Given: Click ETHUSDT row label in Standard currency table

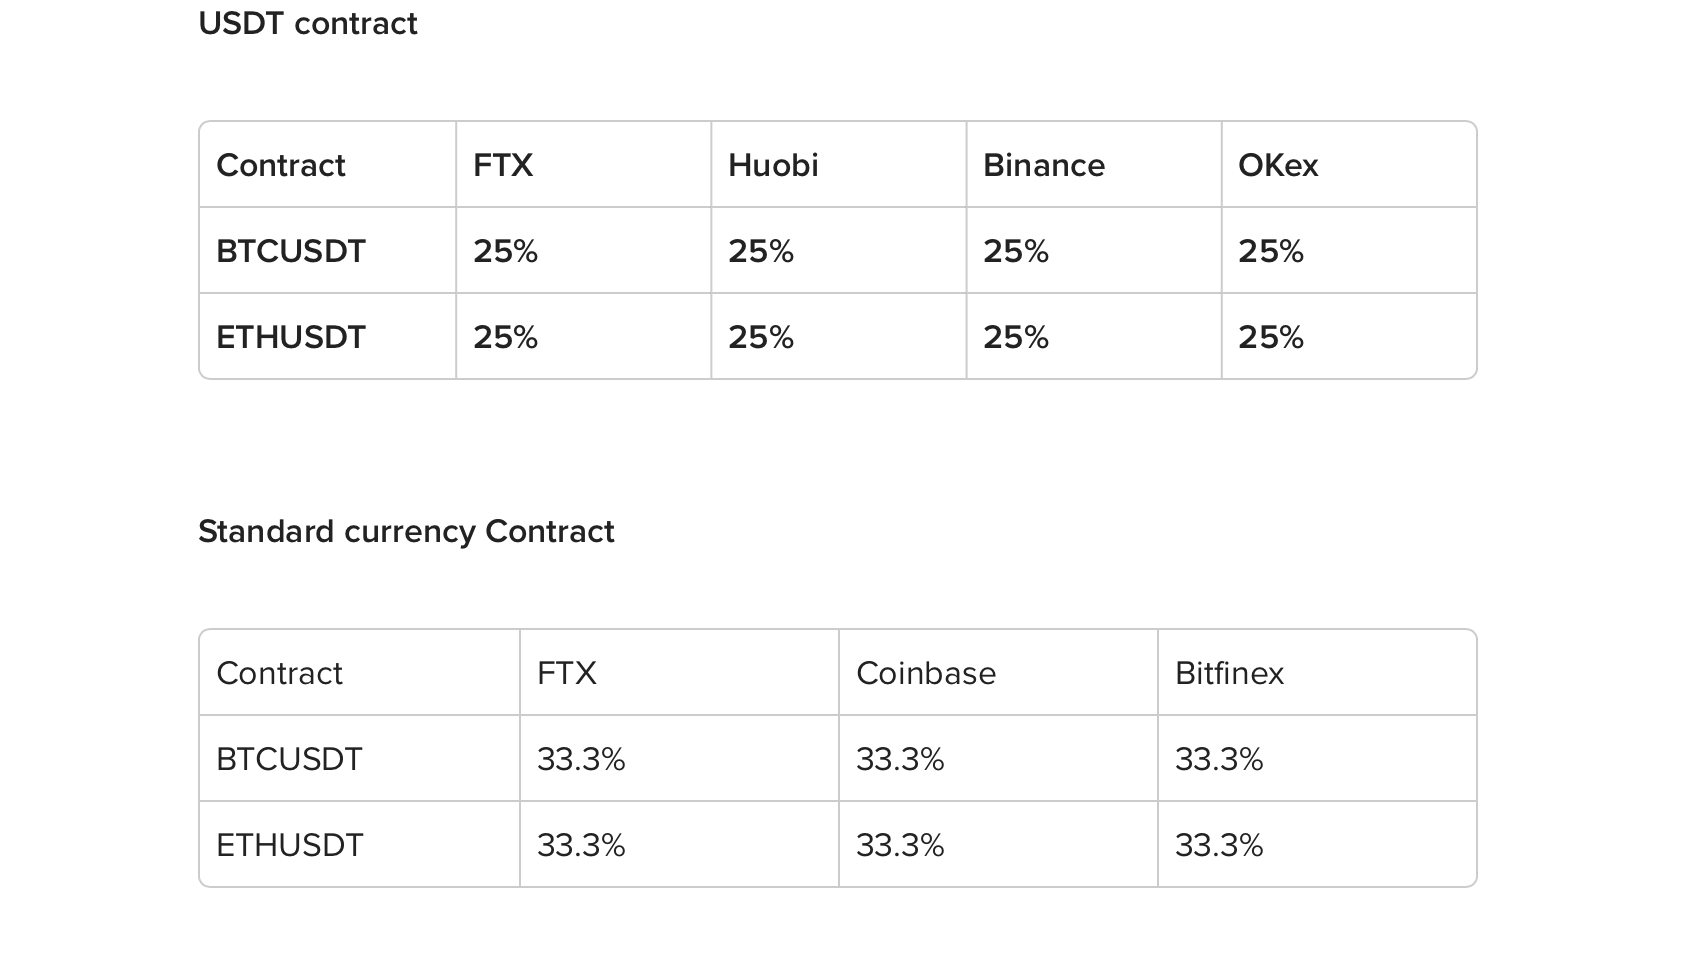Looking at the screenshot, I should pyautogui.click(x=289, y=845).
